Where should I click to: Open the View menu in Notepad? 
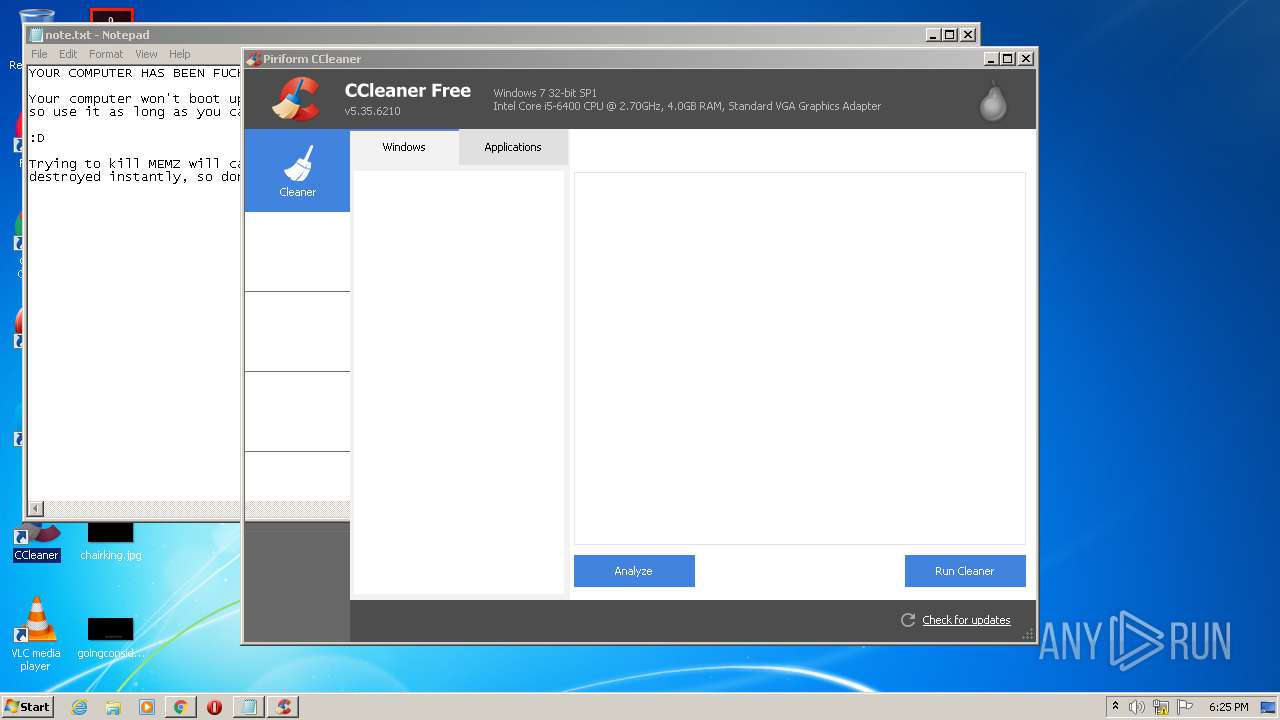tap(146, 54)
